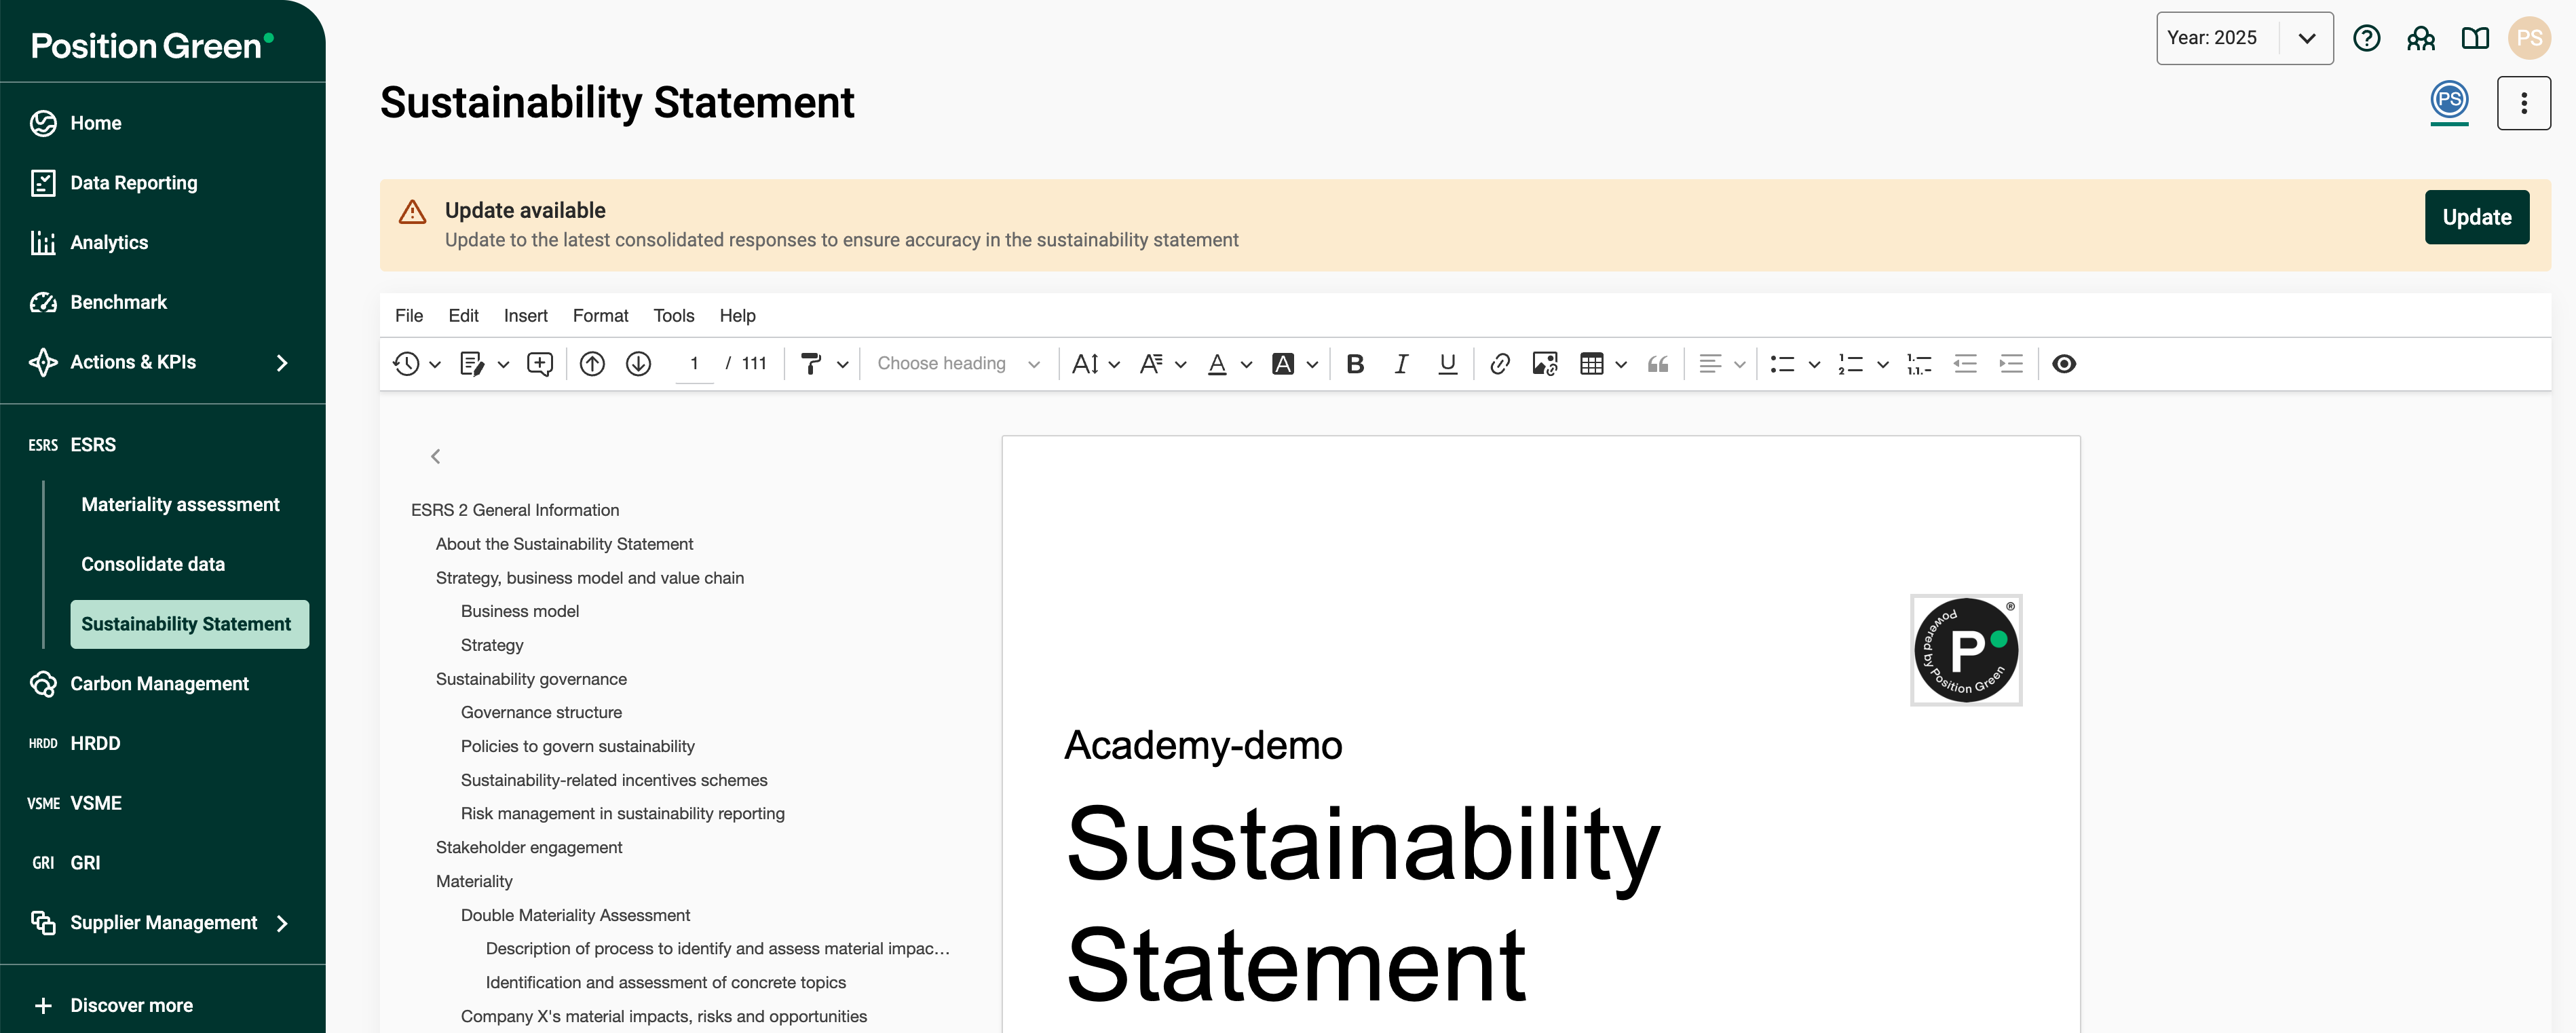The image size is (2576, 1033).
Task: Click the page number input field
Action: (694, 364)
